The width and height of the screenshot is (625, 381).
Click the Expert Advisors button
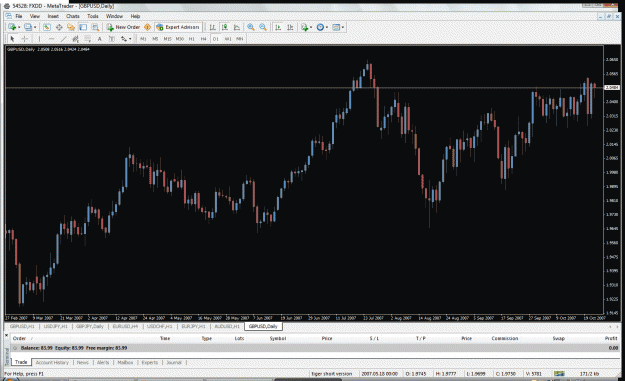[178, 27]
